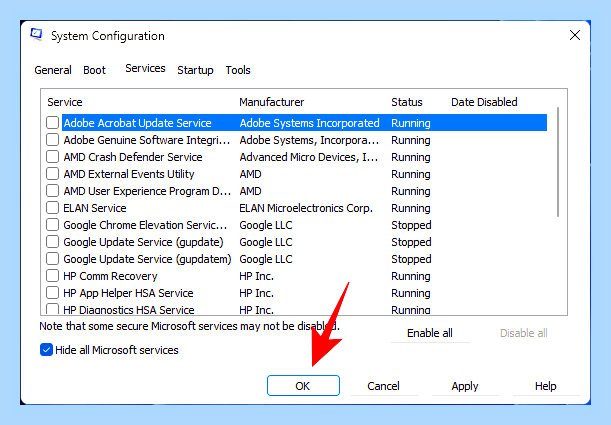Click Running status of HP Comm Recovery
611x425 pixels.
pos(411,276)
